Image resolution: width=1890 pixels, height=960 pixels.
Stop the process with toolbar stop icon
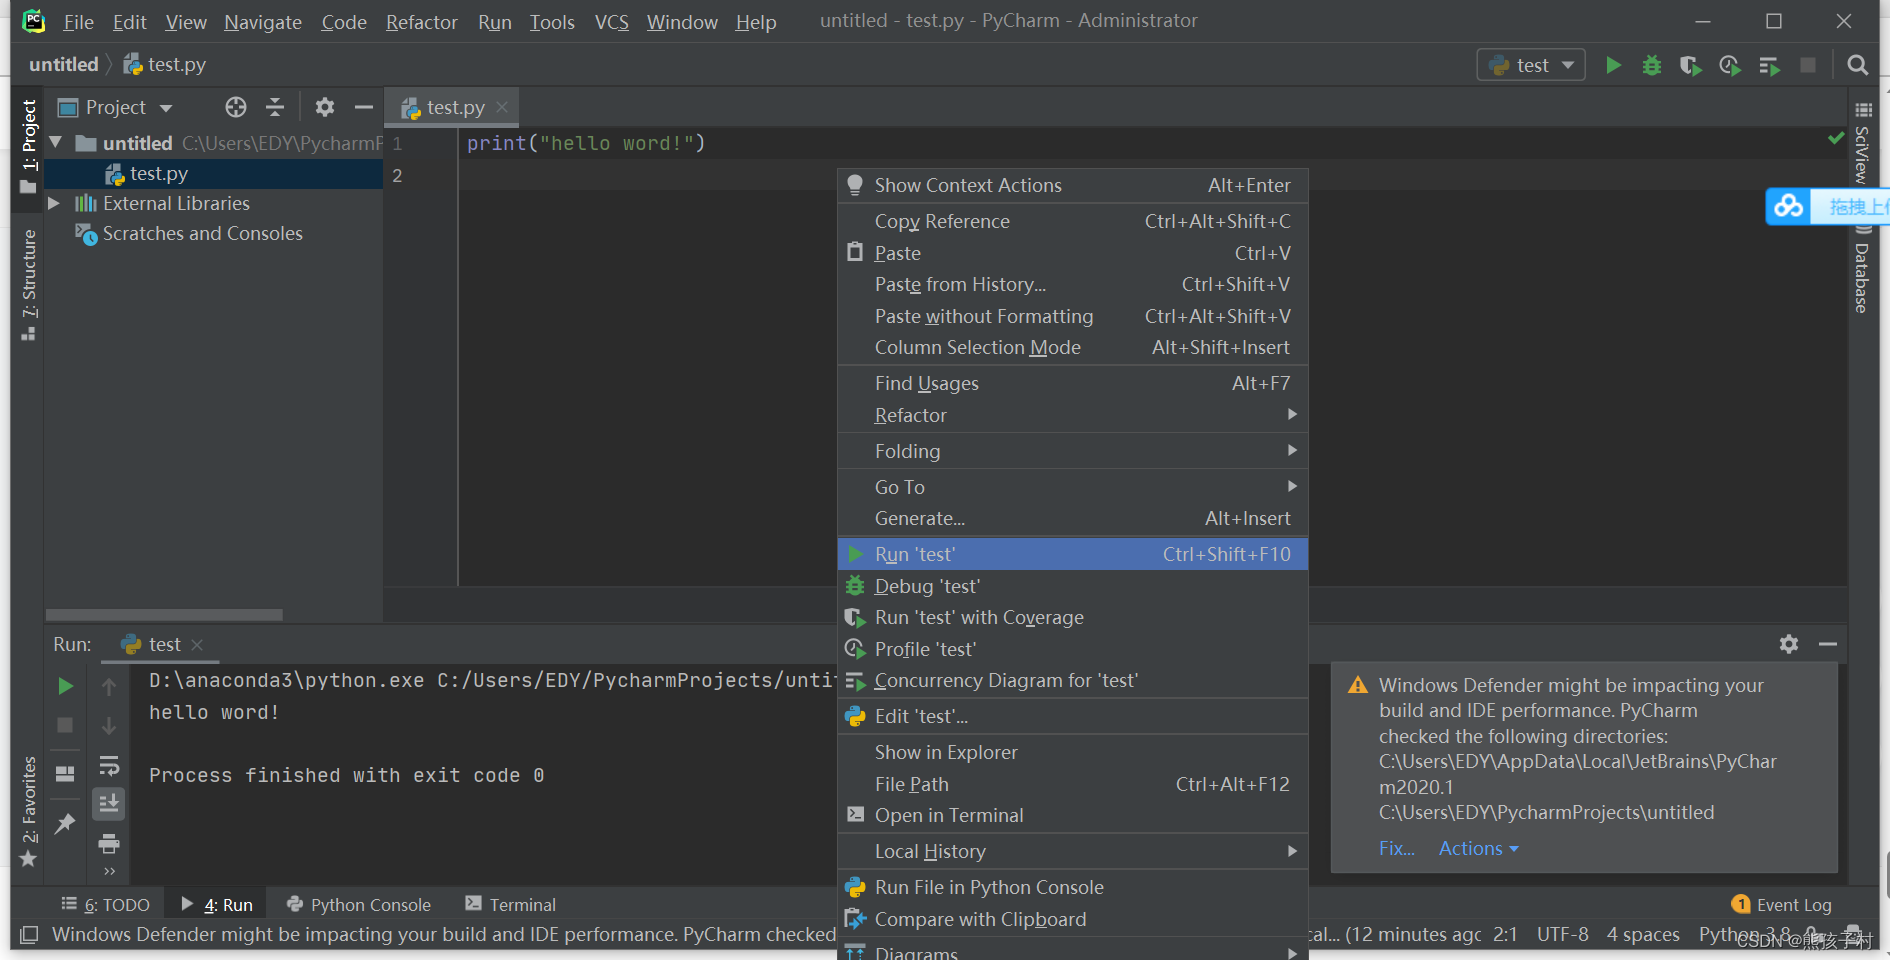pyautogui.click(x=1808, y=65)
